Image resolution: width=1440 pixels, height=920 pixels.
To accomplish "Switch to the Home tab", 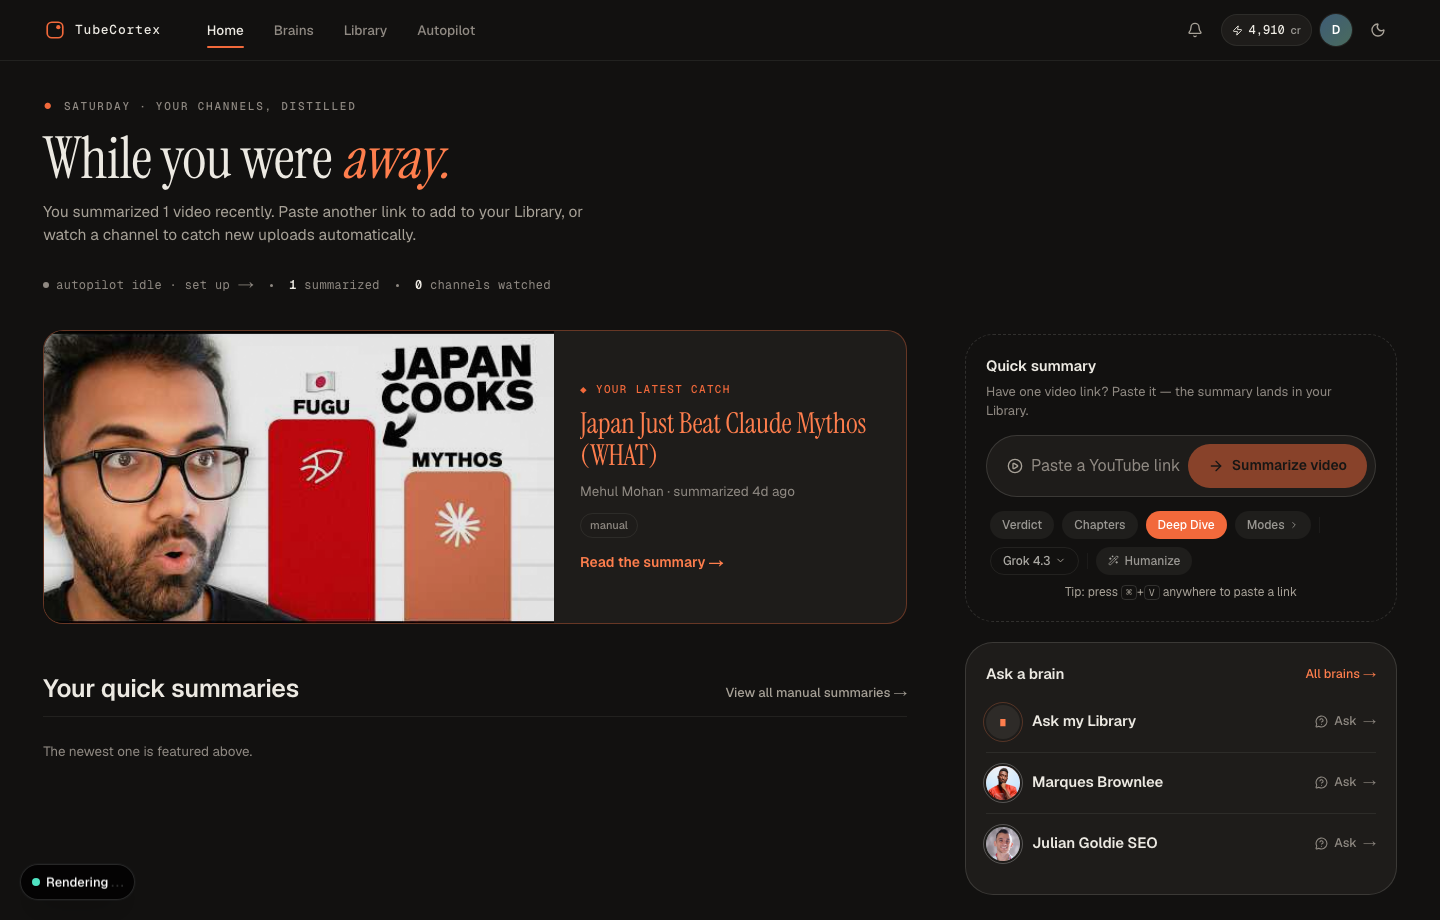I will click(x=225, y=30).
